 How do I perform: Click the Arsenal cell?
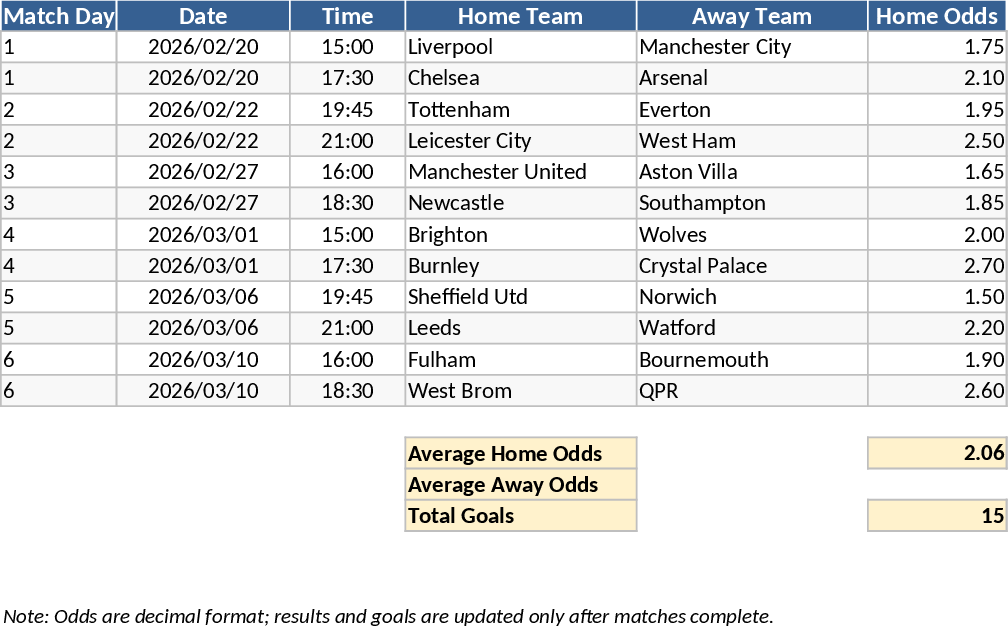[751, 78]
